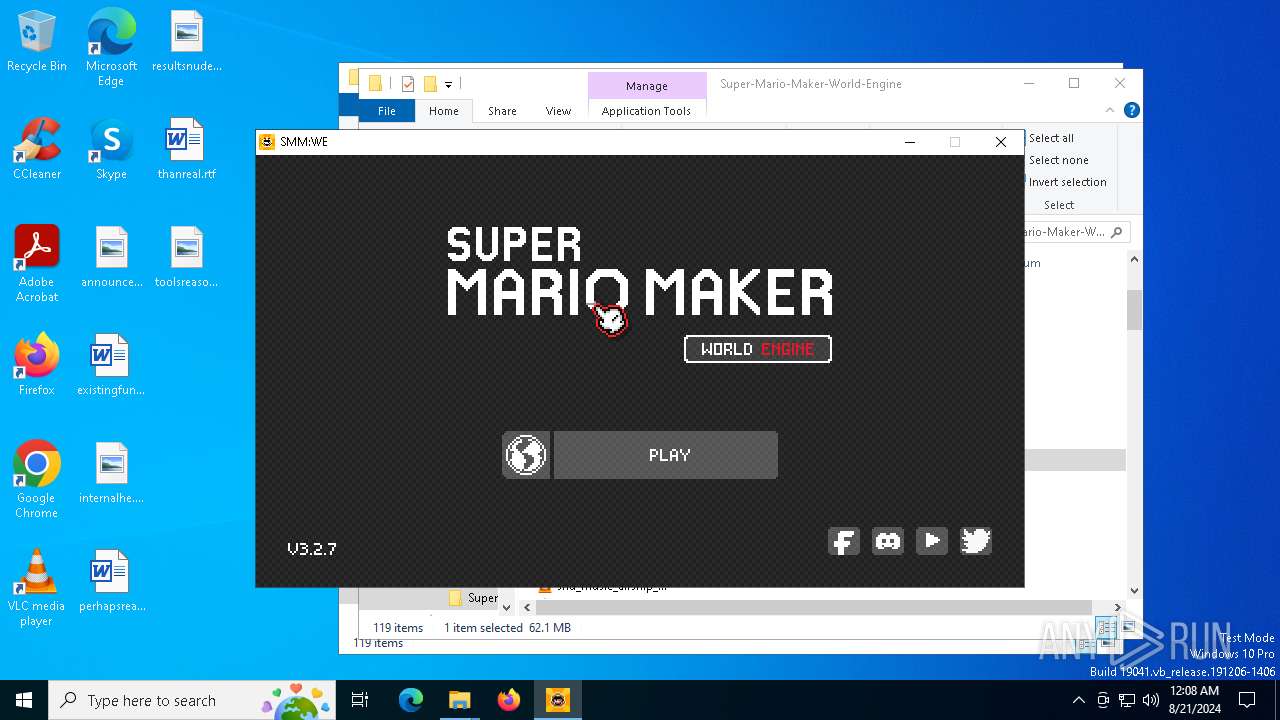
Task: Open Task View on the taskbar
Action: tap(361, 700)
